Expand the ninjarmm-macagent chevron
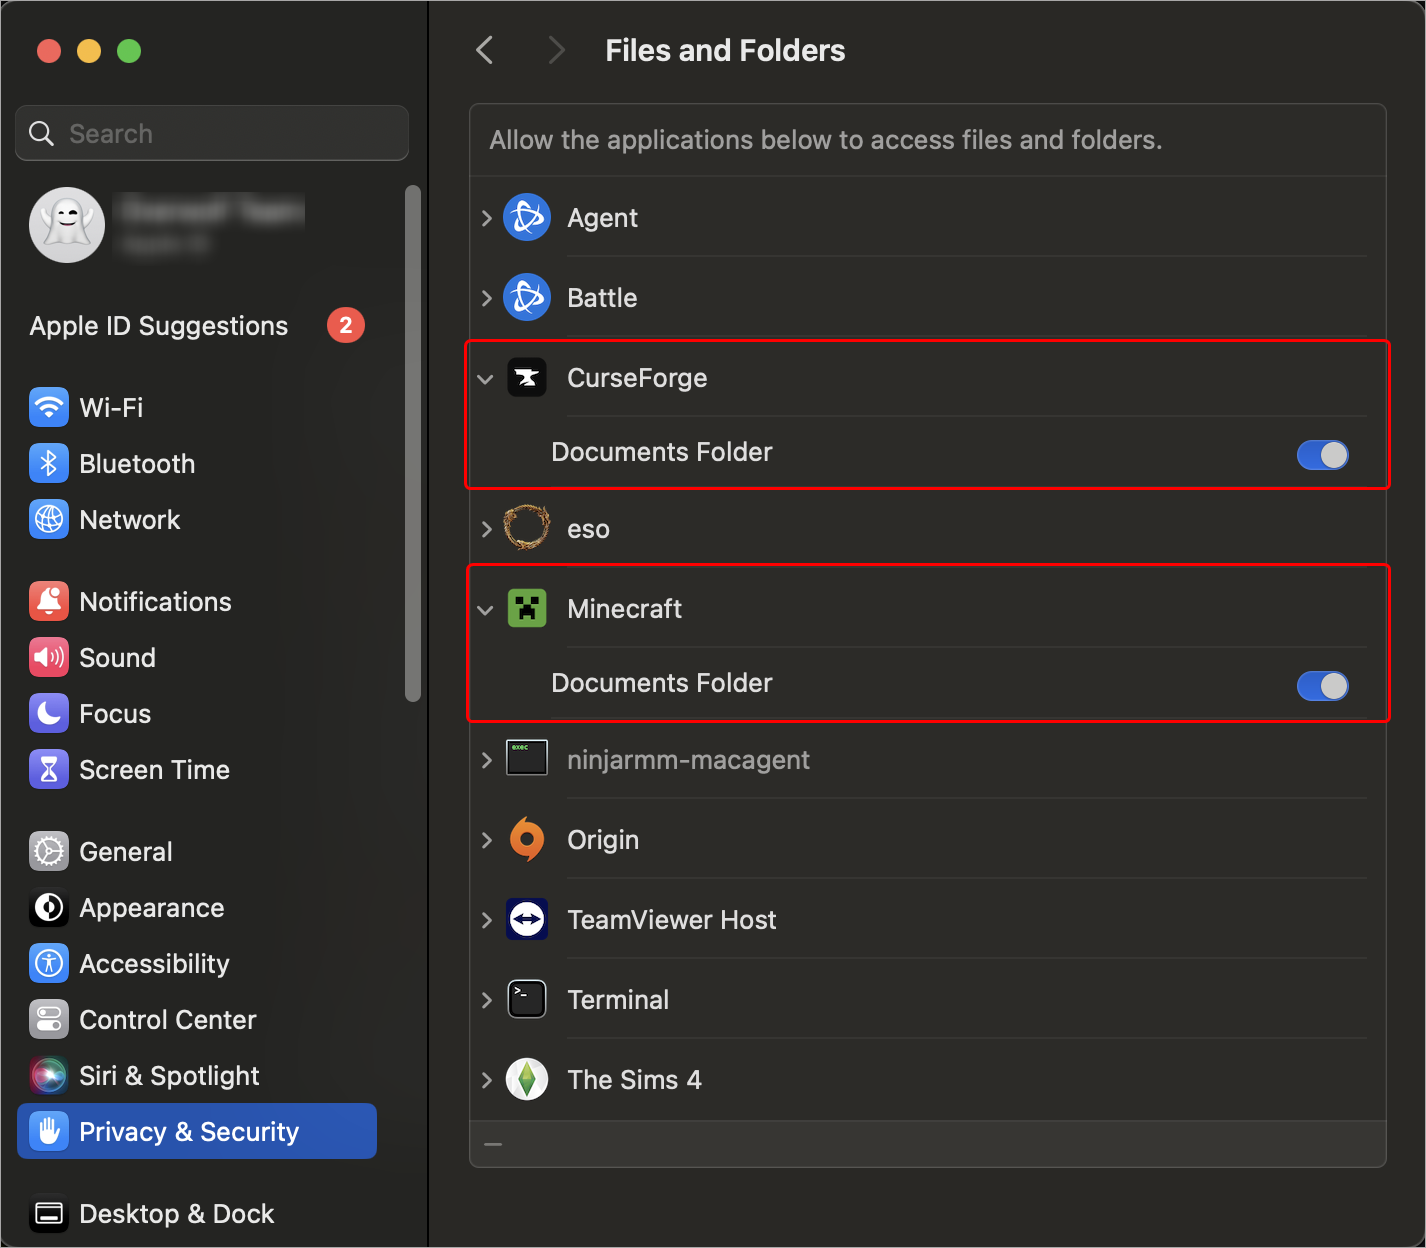Image resolution: width=1426 pixels, height=1248 pixels. [x=486, y=760]
